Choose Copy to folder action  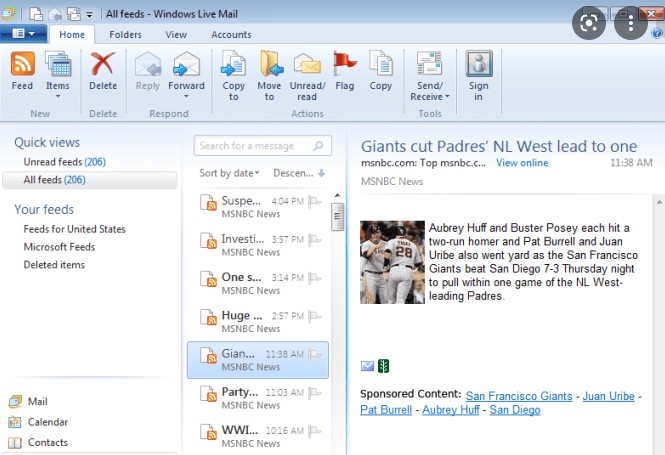click(233, 76)
